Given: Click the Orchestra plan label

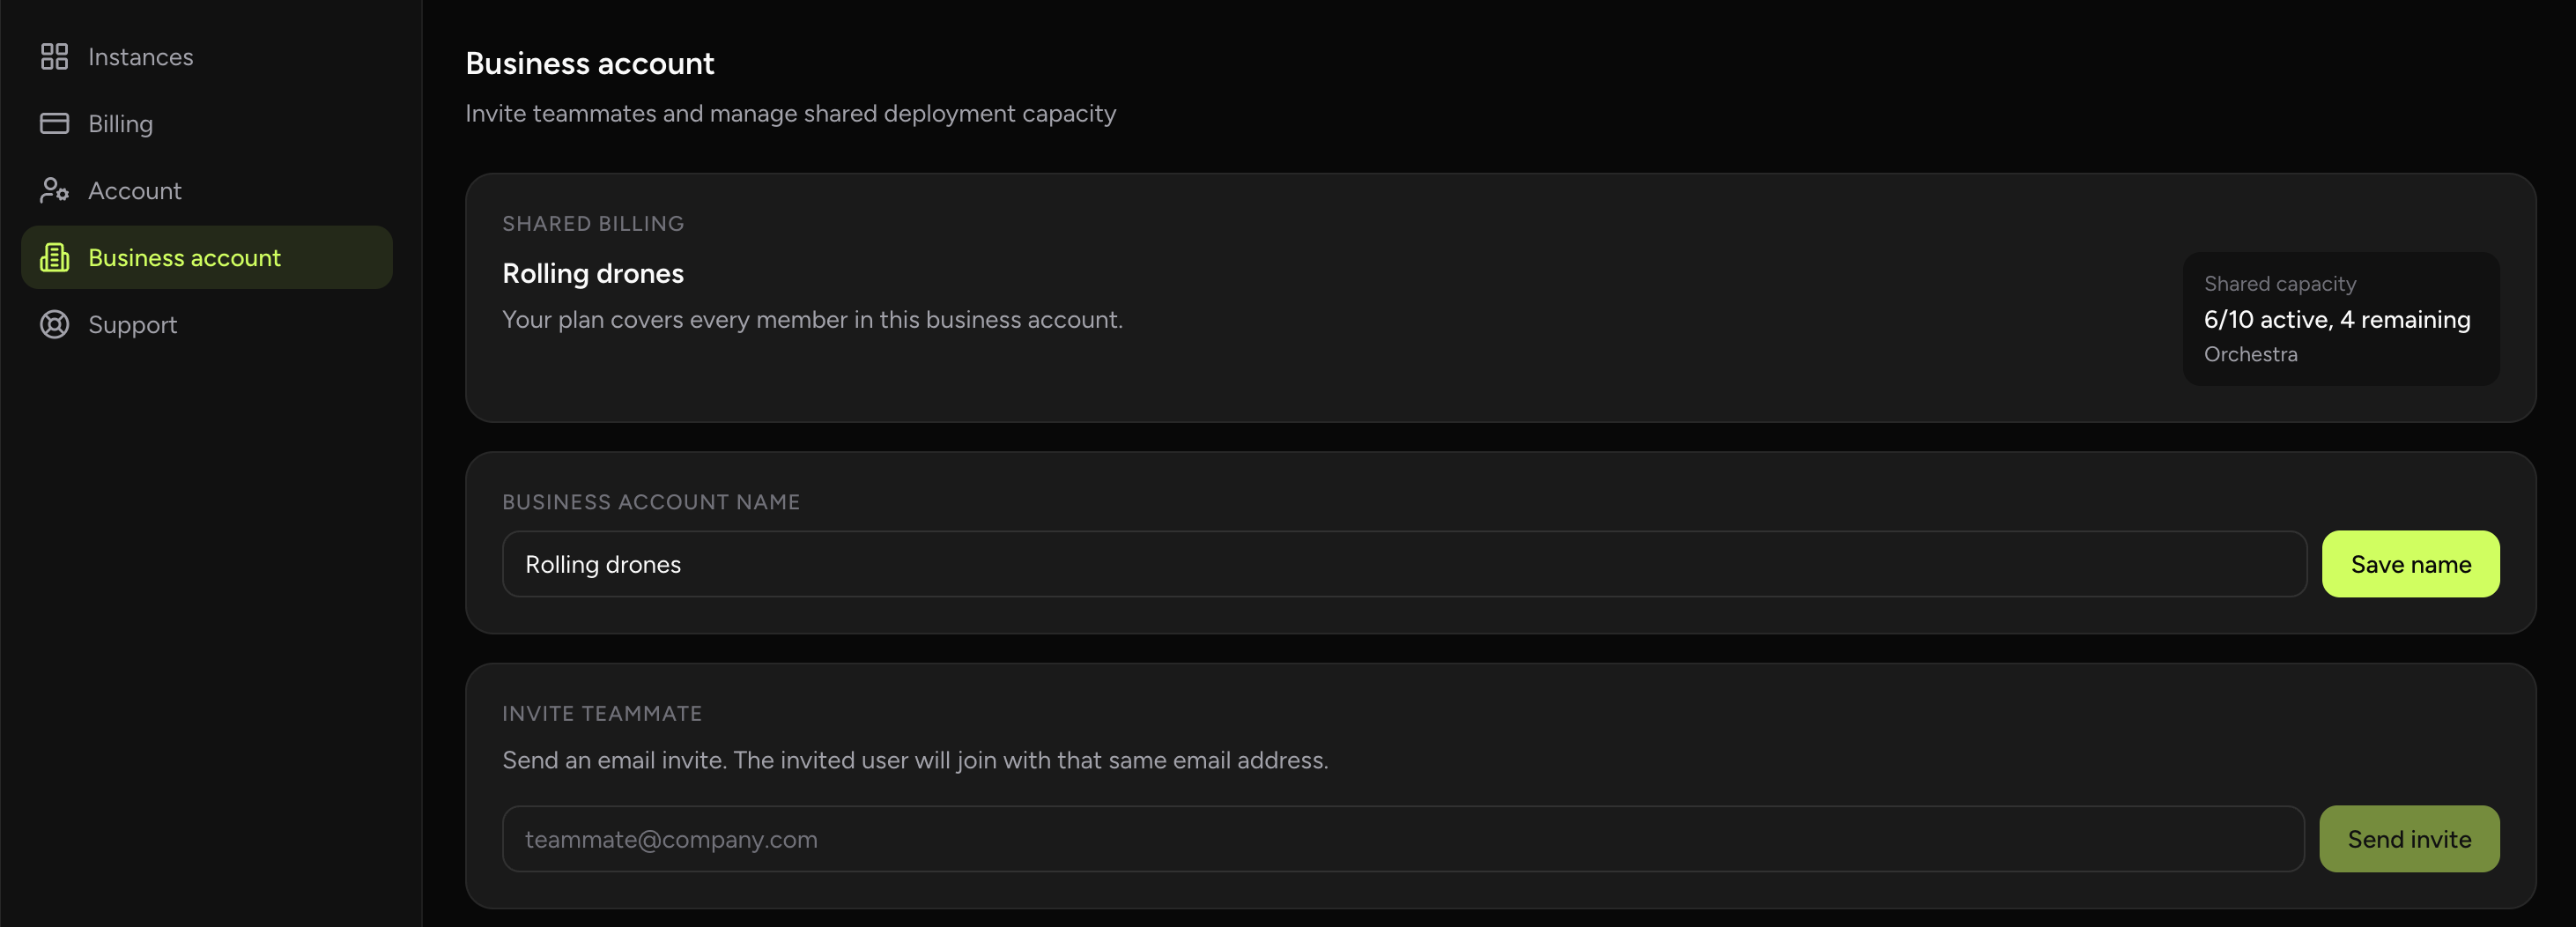Looking at the screenshot, I should tap(2250, 353).
